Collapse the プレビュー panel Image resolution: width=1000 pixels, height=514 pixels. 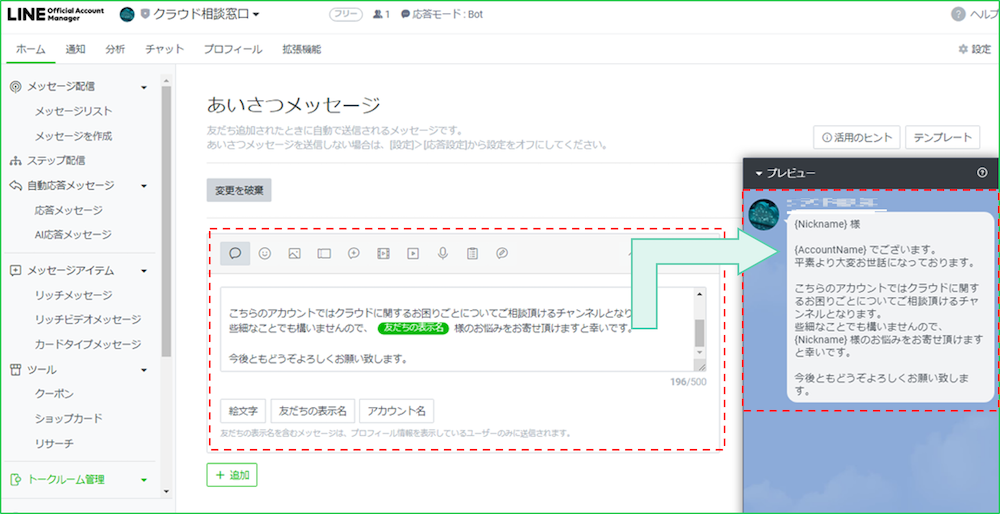(x=759, y=173)
